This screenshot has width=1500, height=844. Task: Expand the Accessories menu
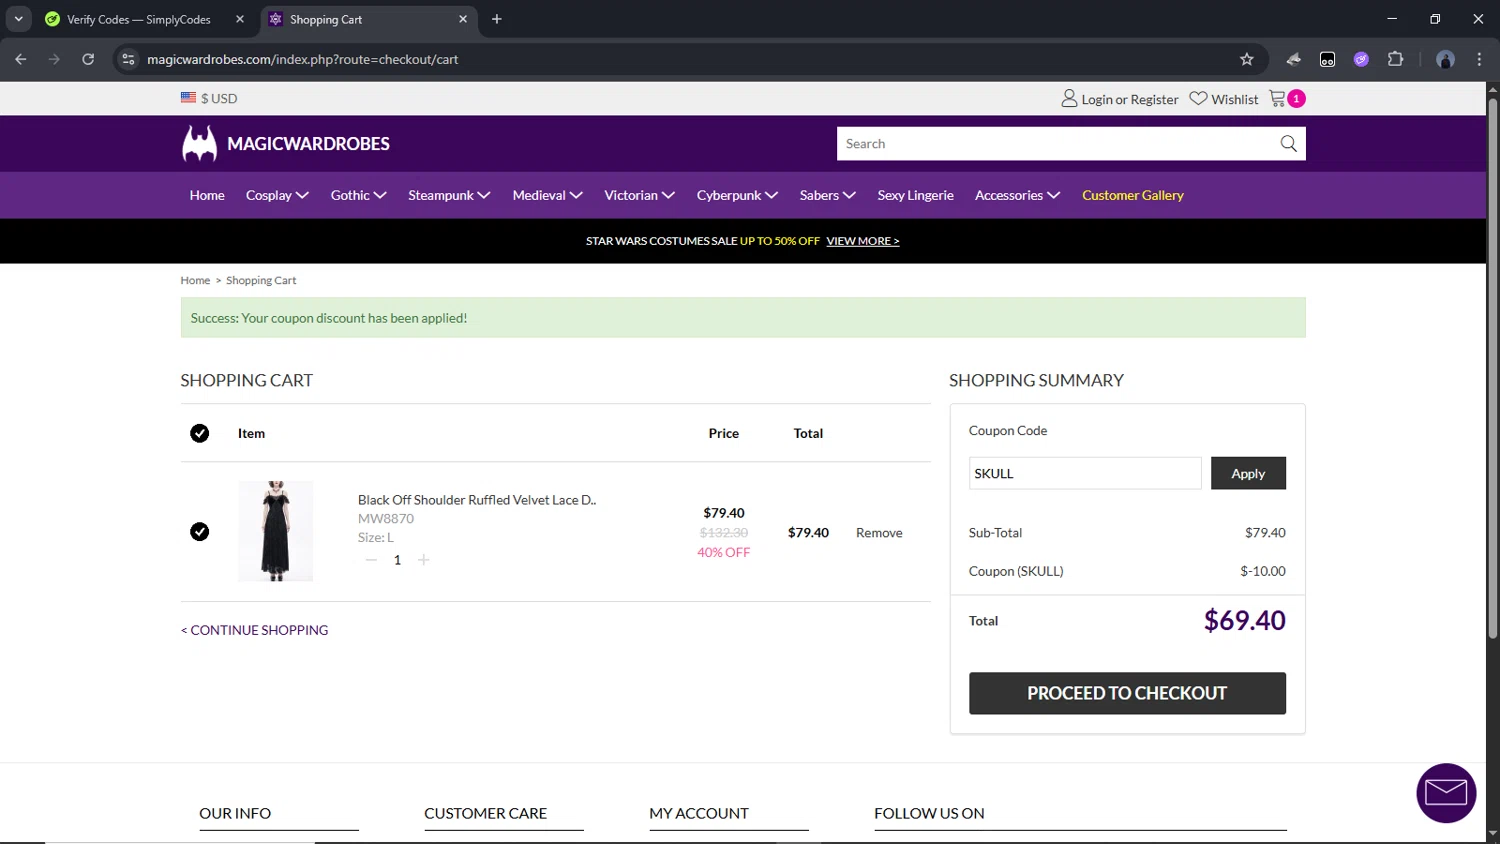1017,195
